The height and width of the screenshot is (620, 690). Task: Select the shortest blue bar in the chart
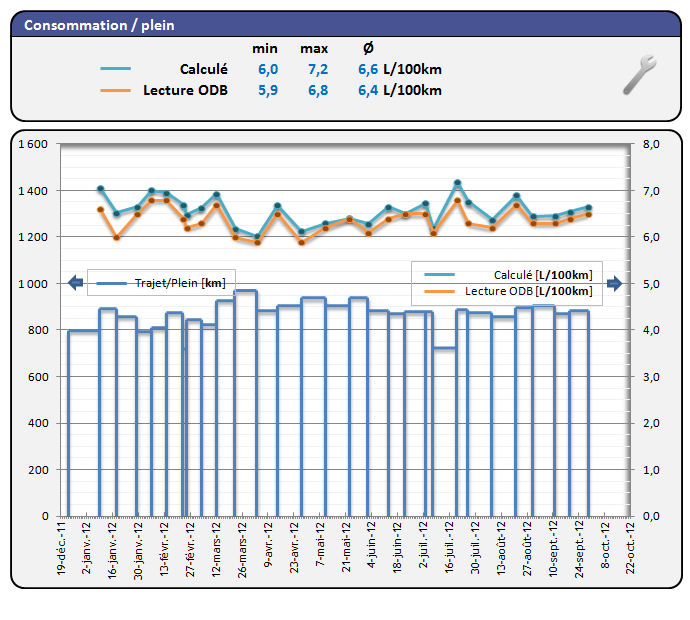pos(445,430)
